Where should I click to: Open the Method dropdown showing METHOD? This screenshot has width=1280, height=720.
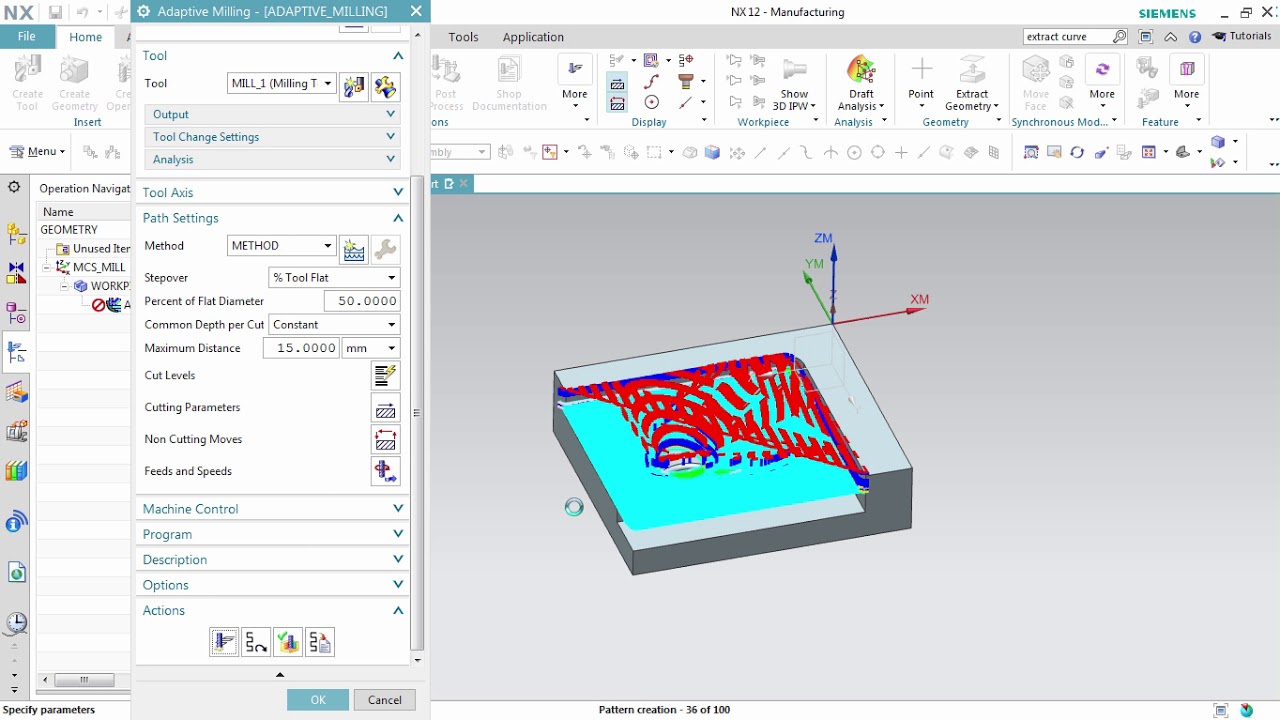pyautogui.click(x=282, y=246)
